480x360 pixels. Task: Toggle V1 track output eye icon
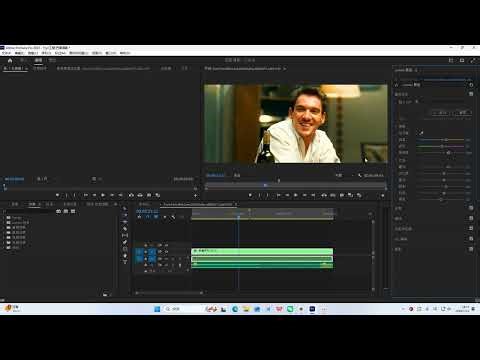166,252
